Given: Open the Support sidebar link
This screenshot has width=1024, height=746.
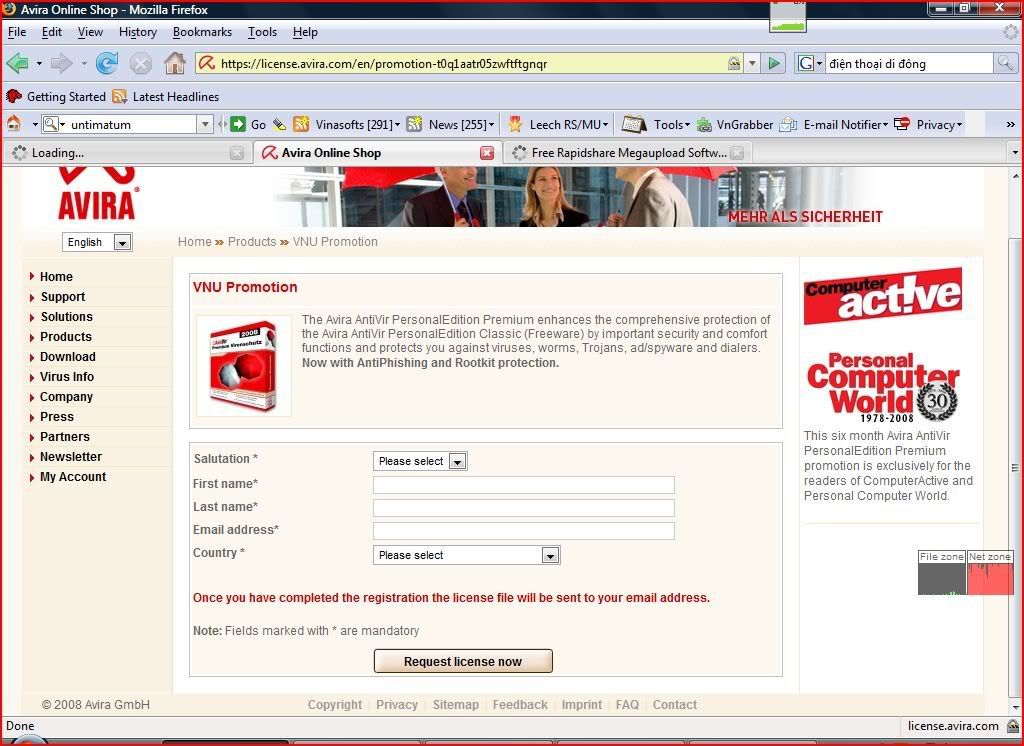Looking at the screenshot, I should (x=63, y=297).
